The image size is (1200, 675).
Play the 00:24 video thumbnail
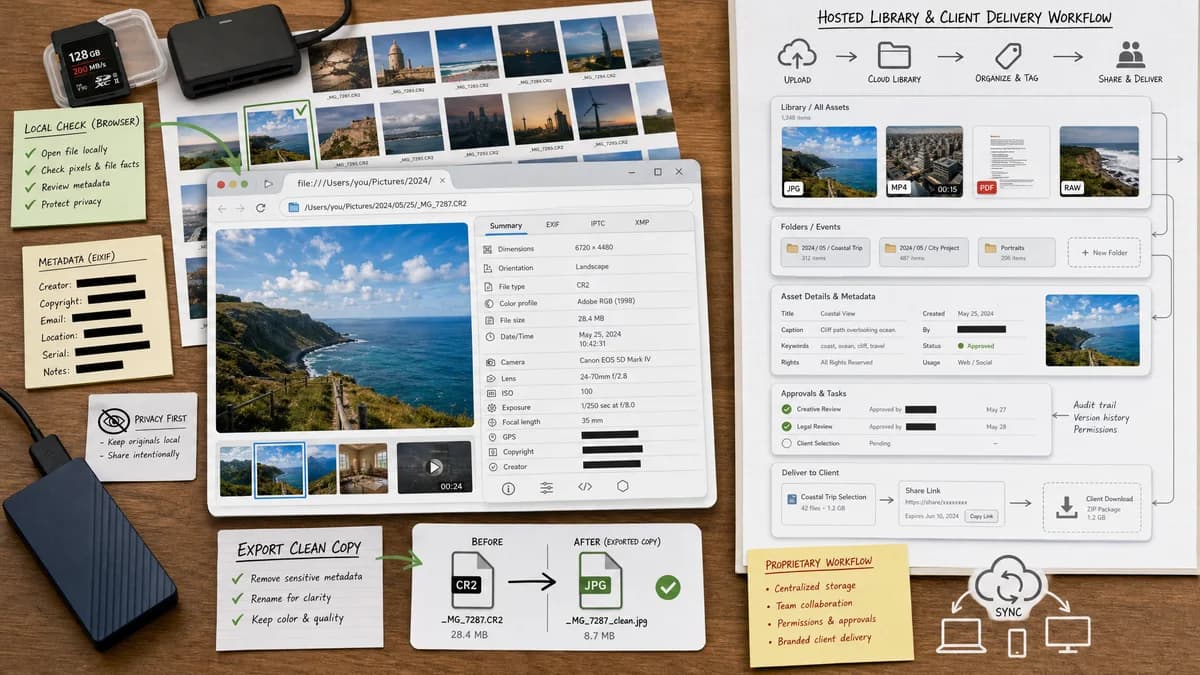434,467
